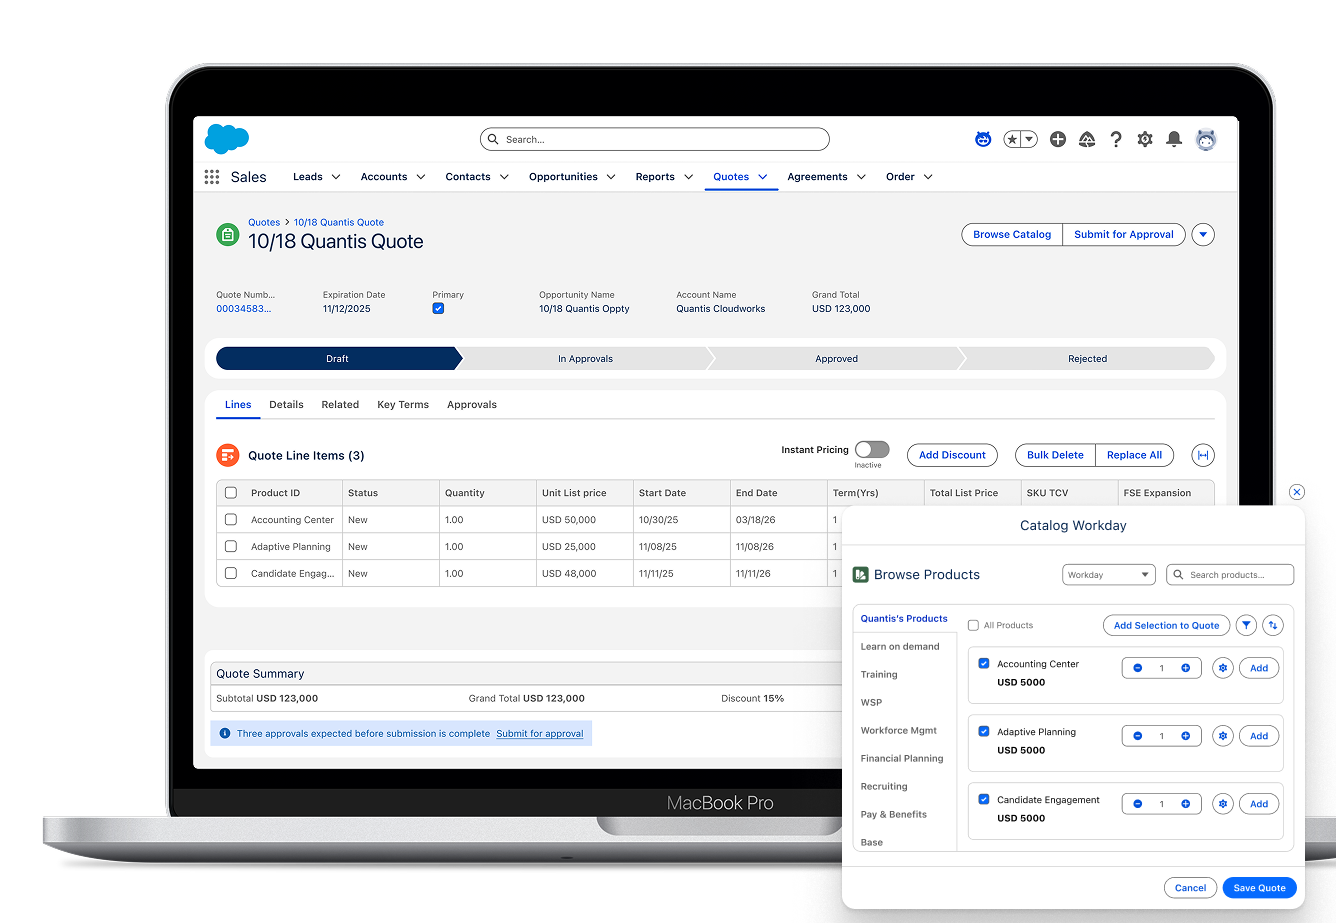Decrease Accounting Center quantity with minus
Image resolution: width=1336 pixels, height=923 pixels.
1138,668
